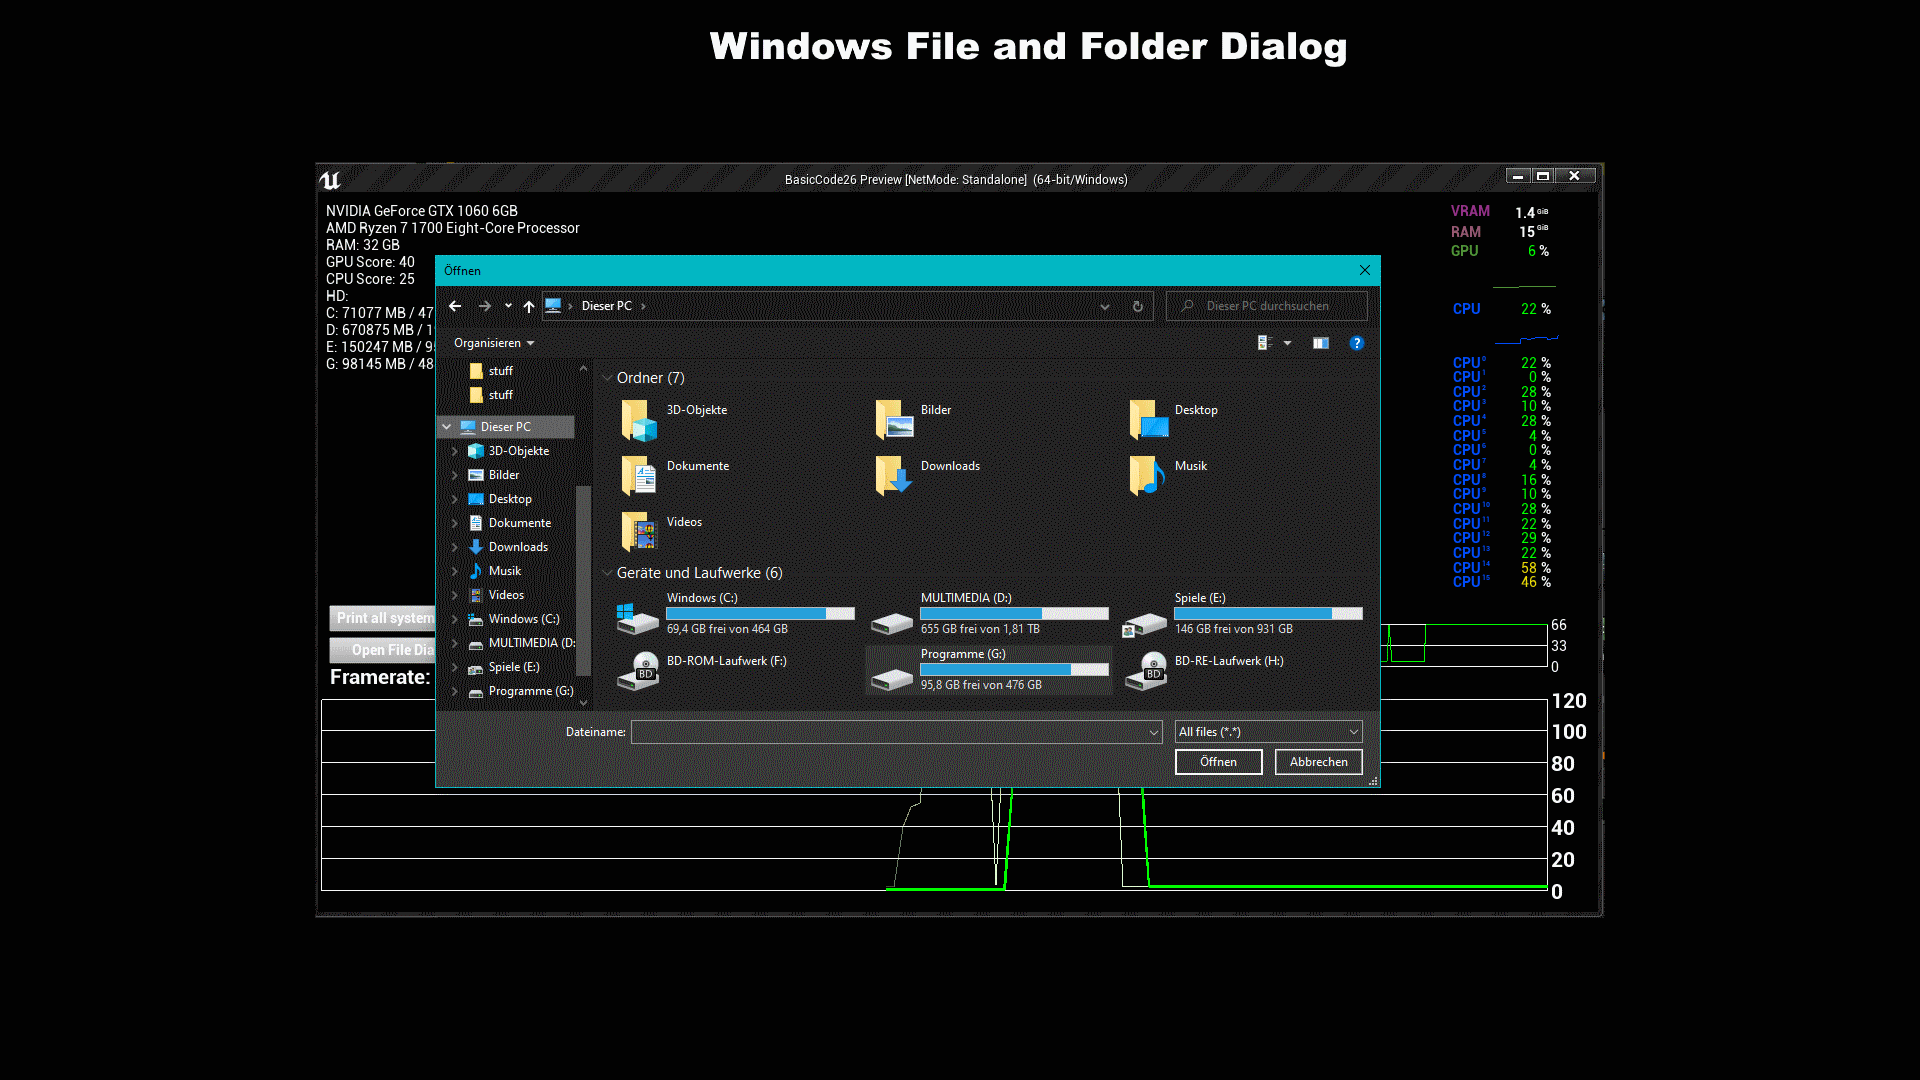Viewport: 1920px width, 1080px height.
Task: Collapse the Ordner (7) section
Action: point(608,377)
